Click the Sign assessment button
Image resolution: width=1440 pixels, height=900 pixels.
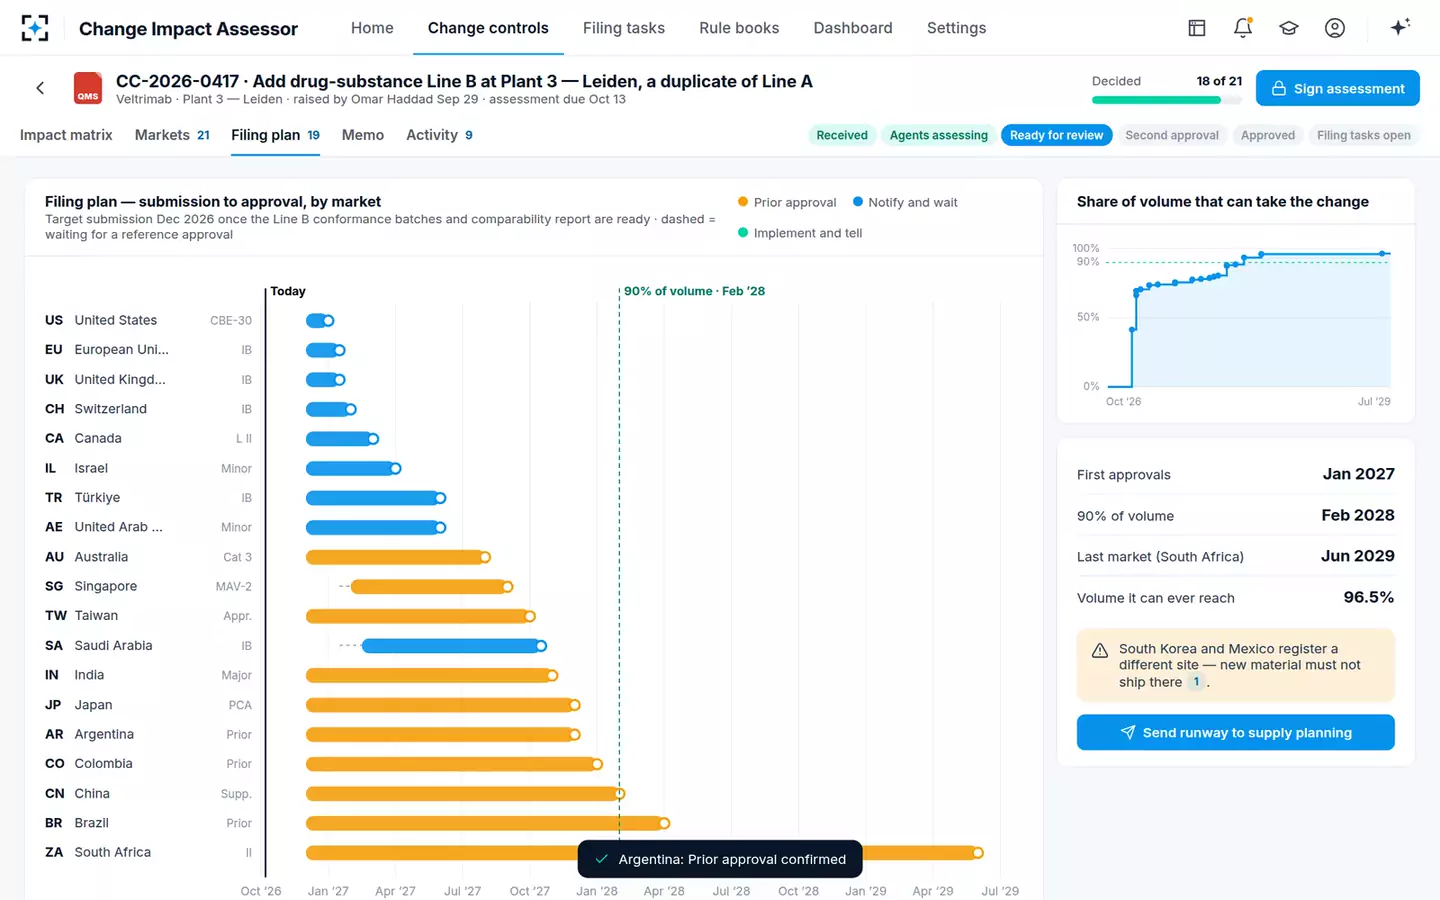[x=1337, y=88]
